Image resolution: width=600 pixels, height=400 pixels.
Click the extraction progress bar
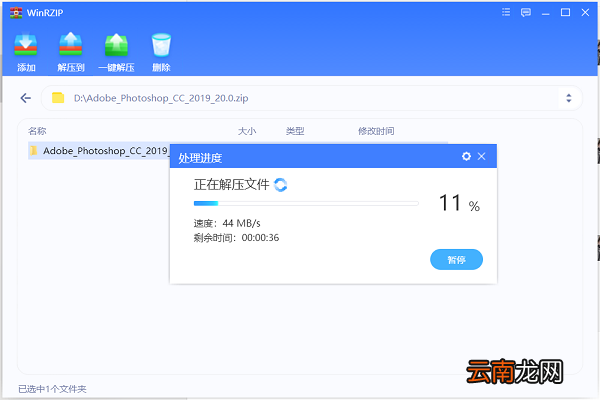coord(306,203)
